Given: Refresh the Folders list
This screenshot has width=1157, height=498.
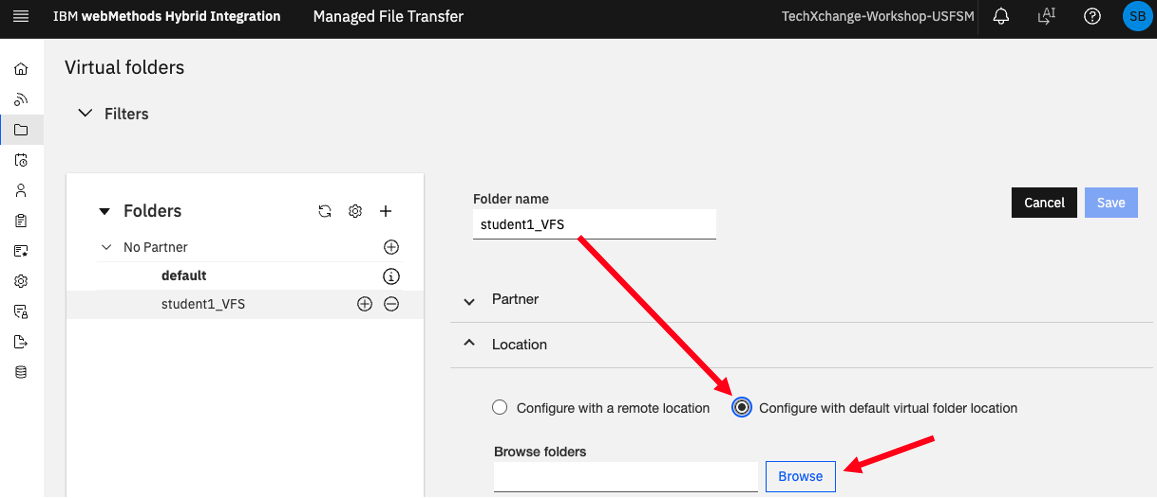Looking at the screenshot, I should click(x=325, y=211).
